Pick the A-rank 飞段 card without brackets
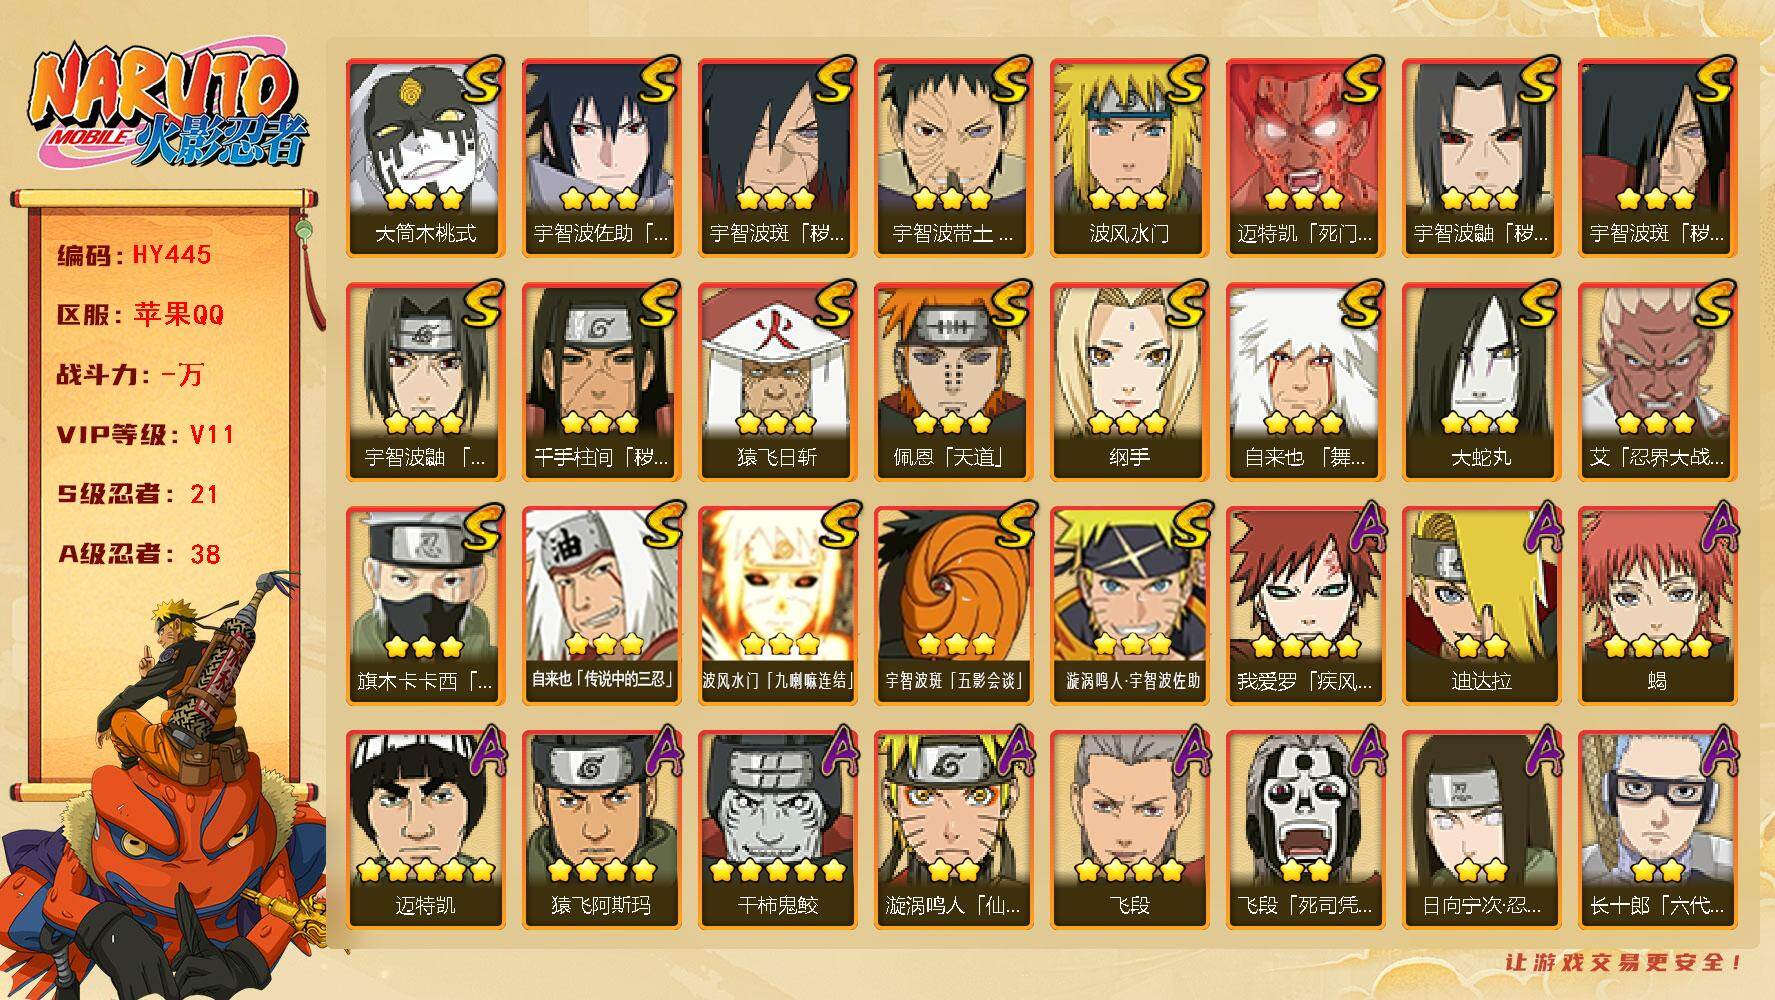 [x=1129, y=830]
